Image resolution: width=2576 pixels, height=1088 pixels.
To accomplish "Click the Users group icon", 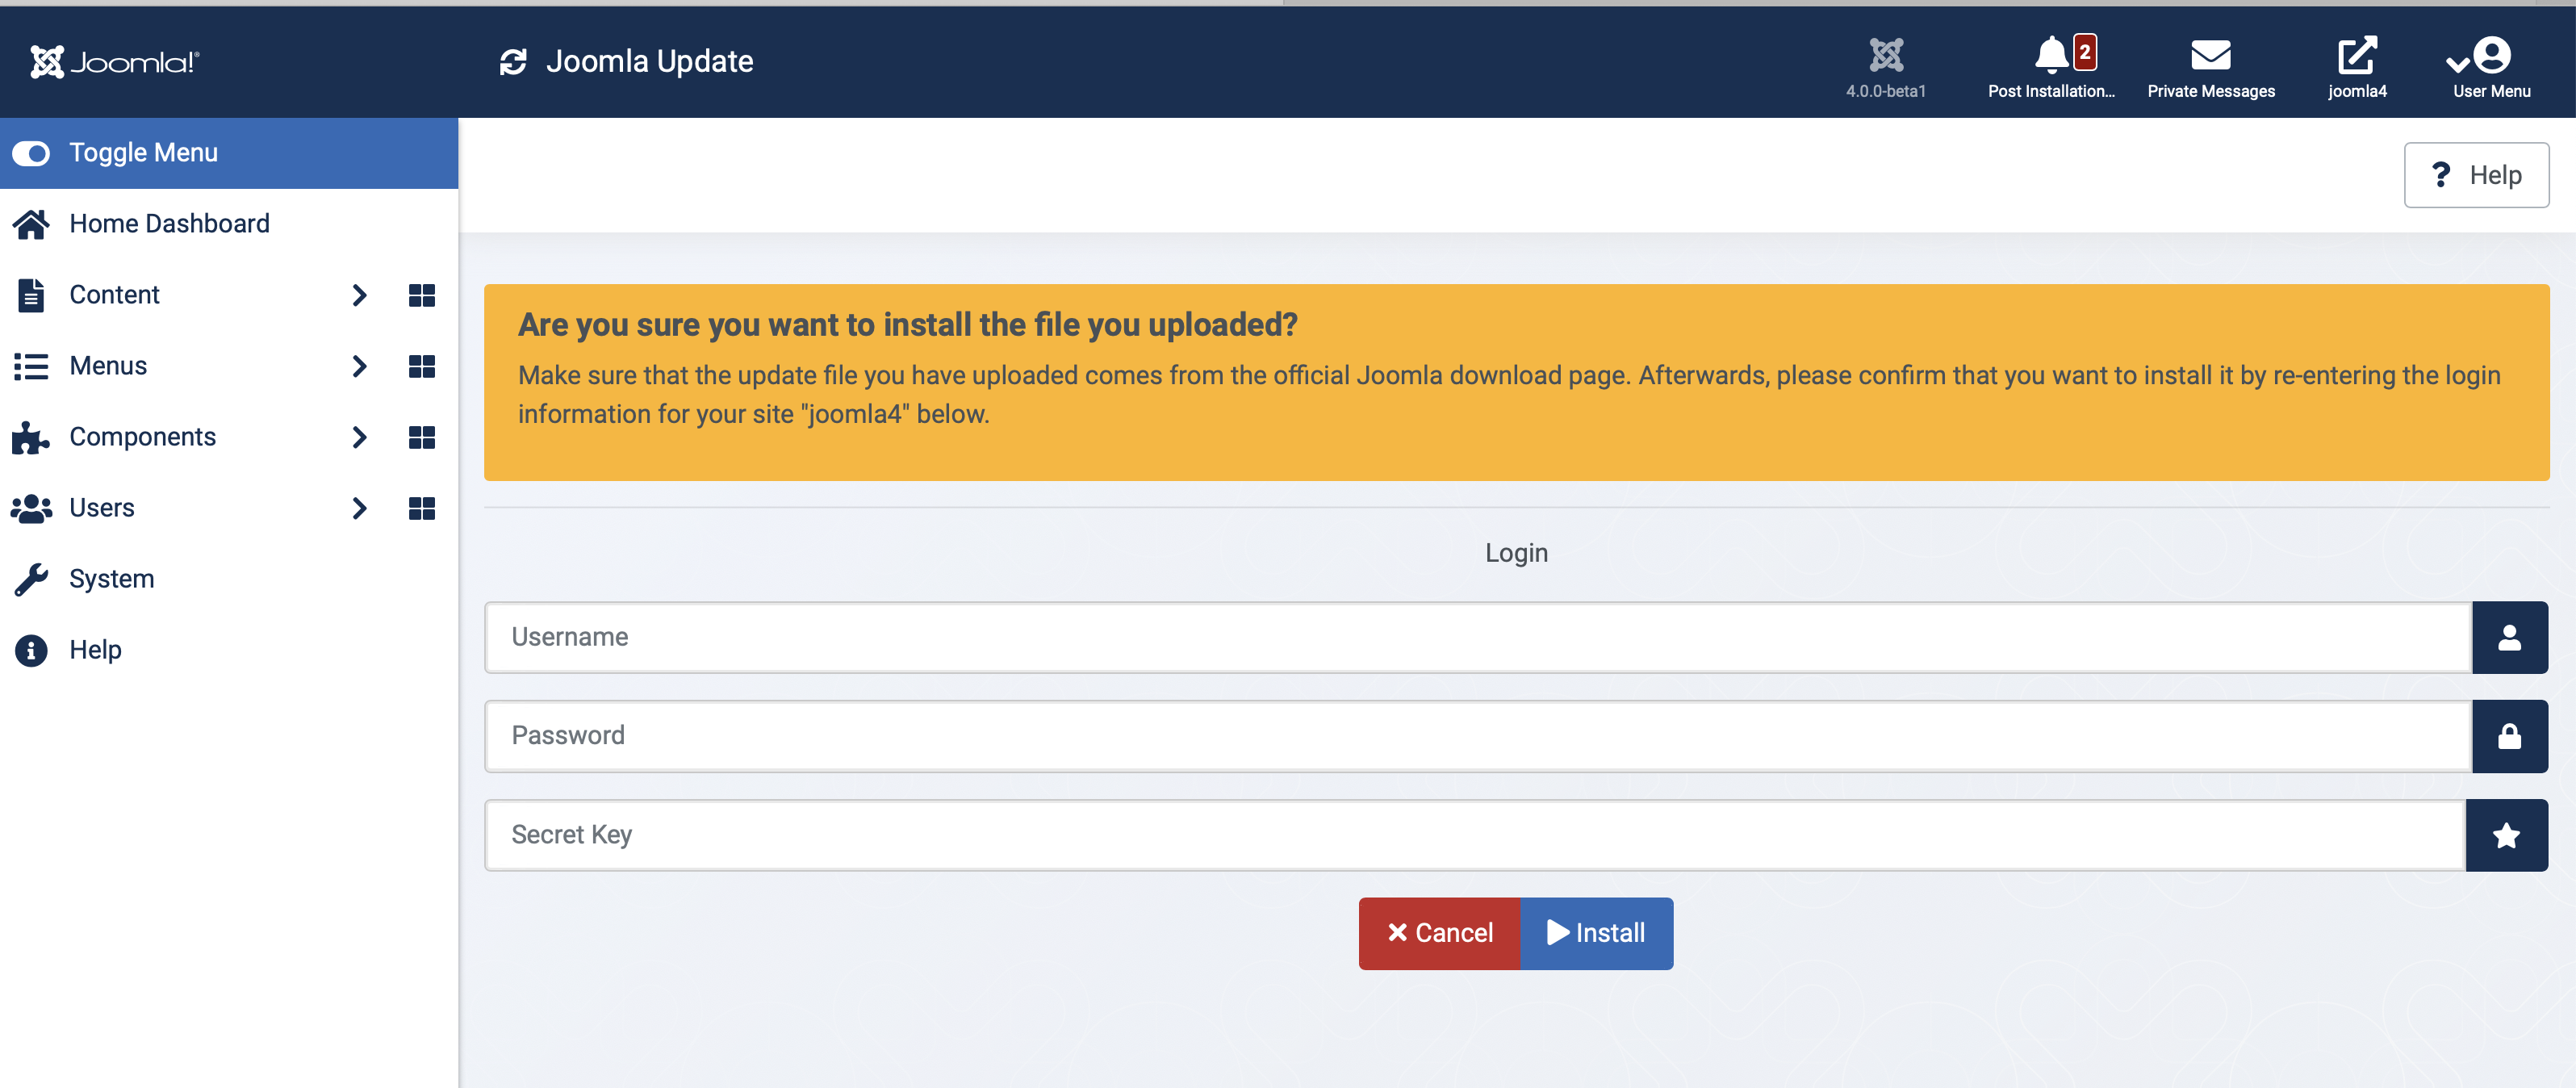I will 31,508.
